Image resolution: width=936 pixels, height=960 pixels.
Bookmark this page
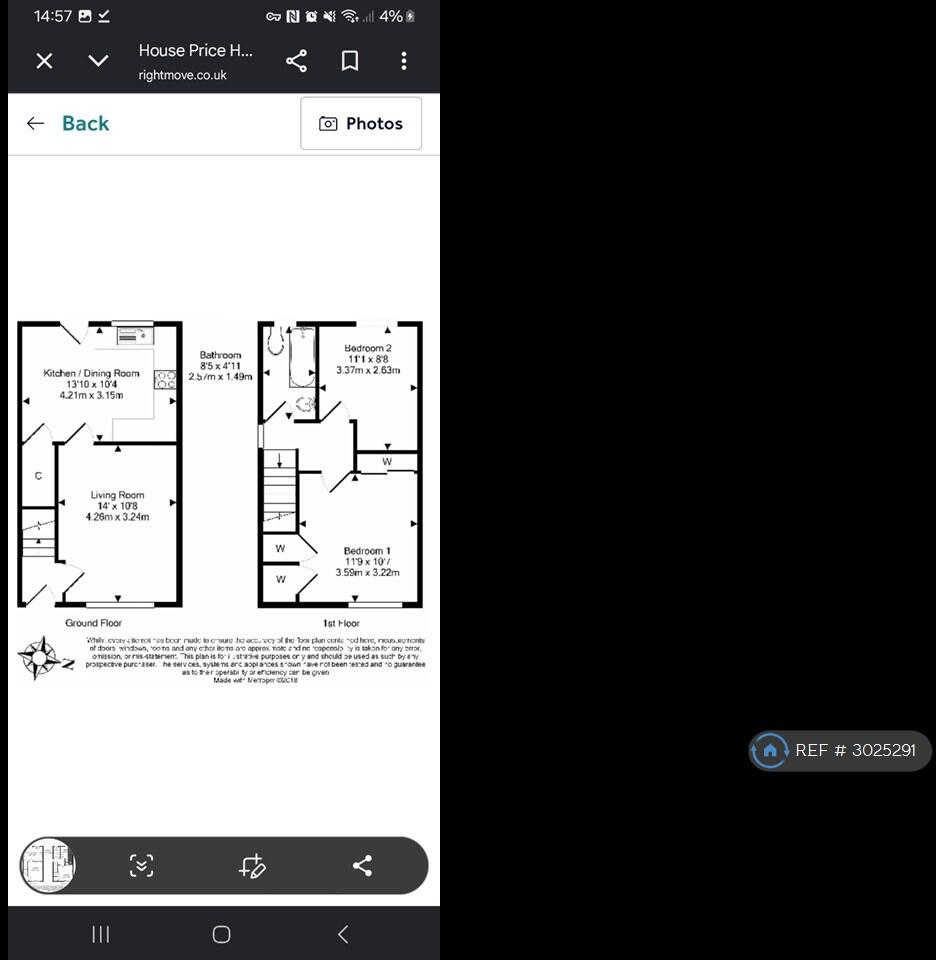(x=350, y=61)
